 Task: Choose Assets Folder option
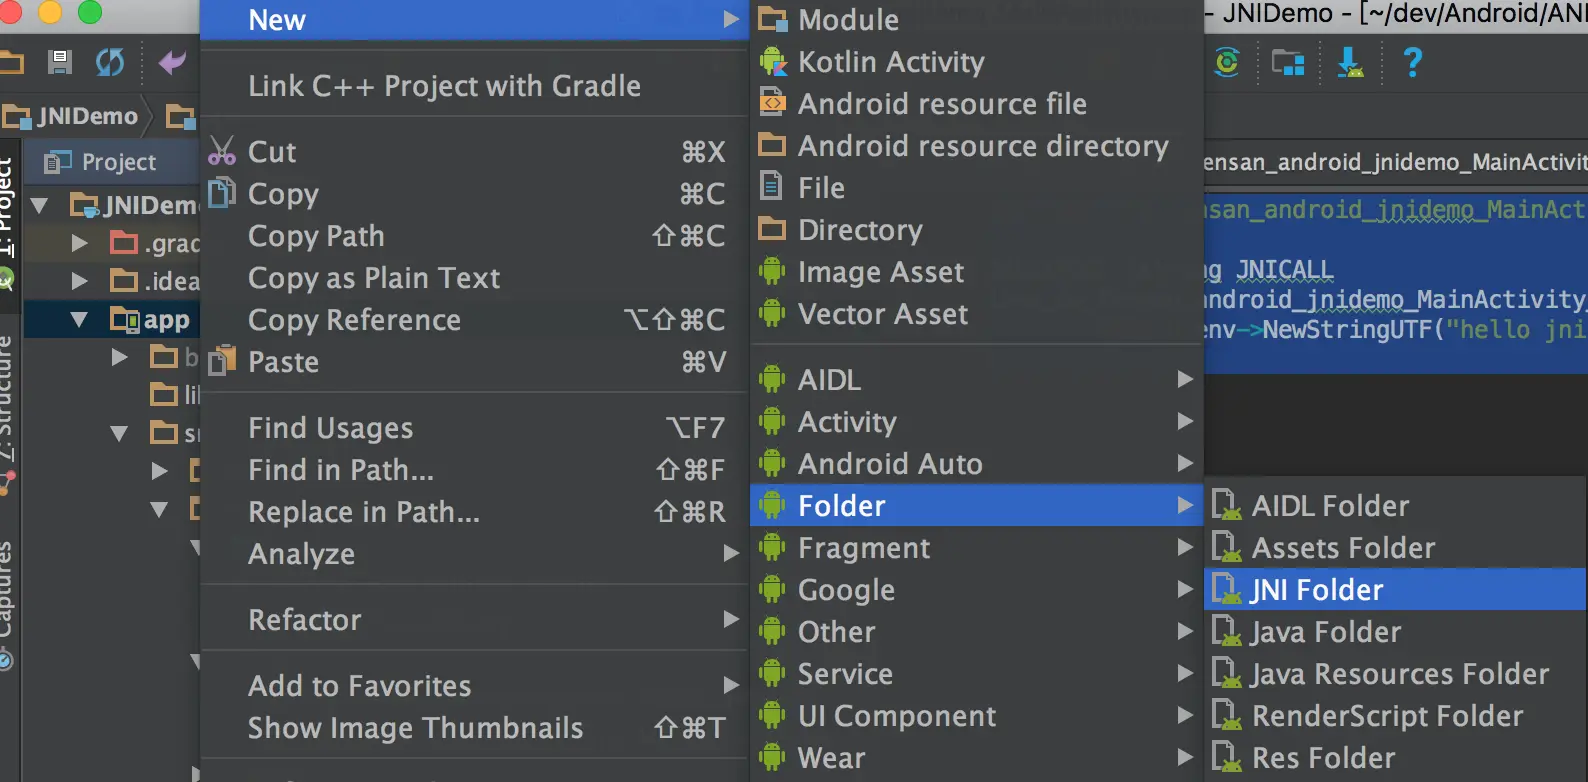tap(1343, 548)
